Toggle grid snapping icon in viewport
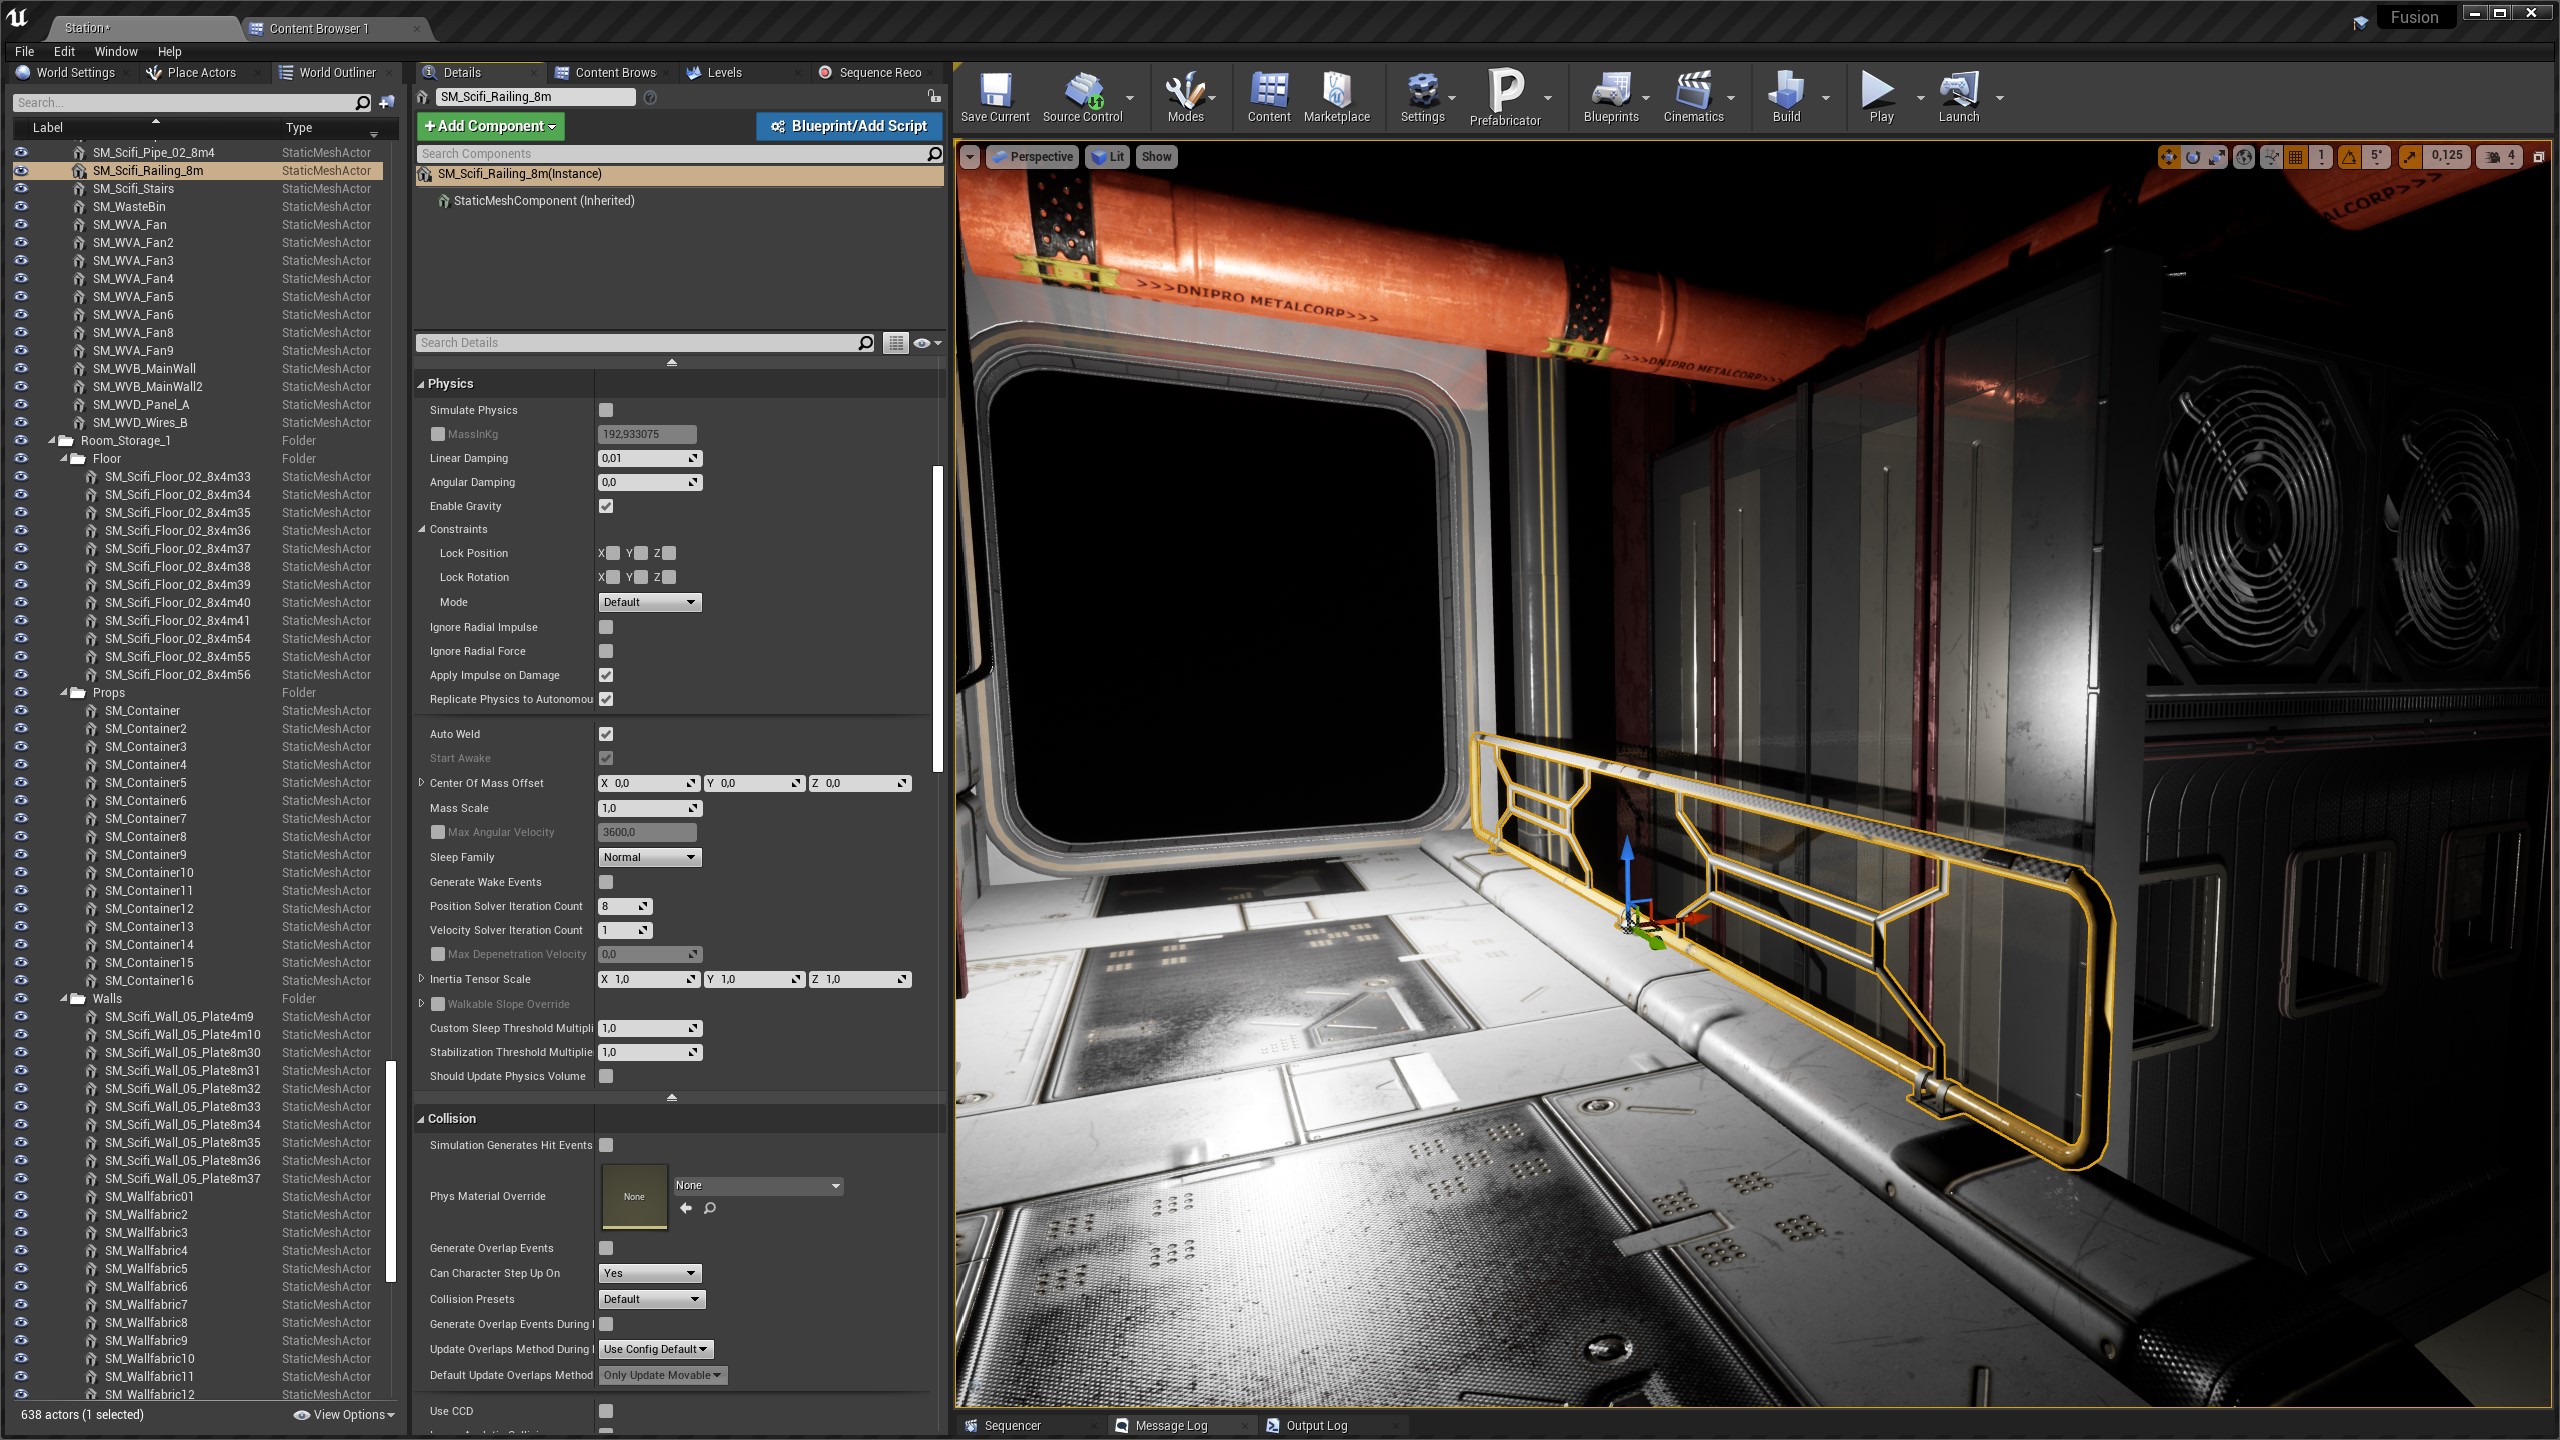 [2296, 157]
